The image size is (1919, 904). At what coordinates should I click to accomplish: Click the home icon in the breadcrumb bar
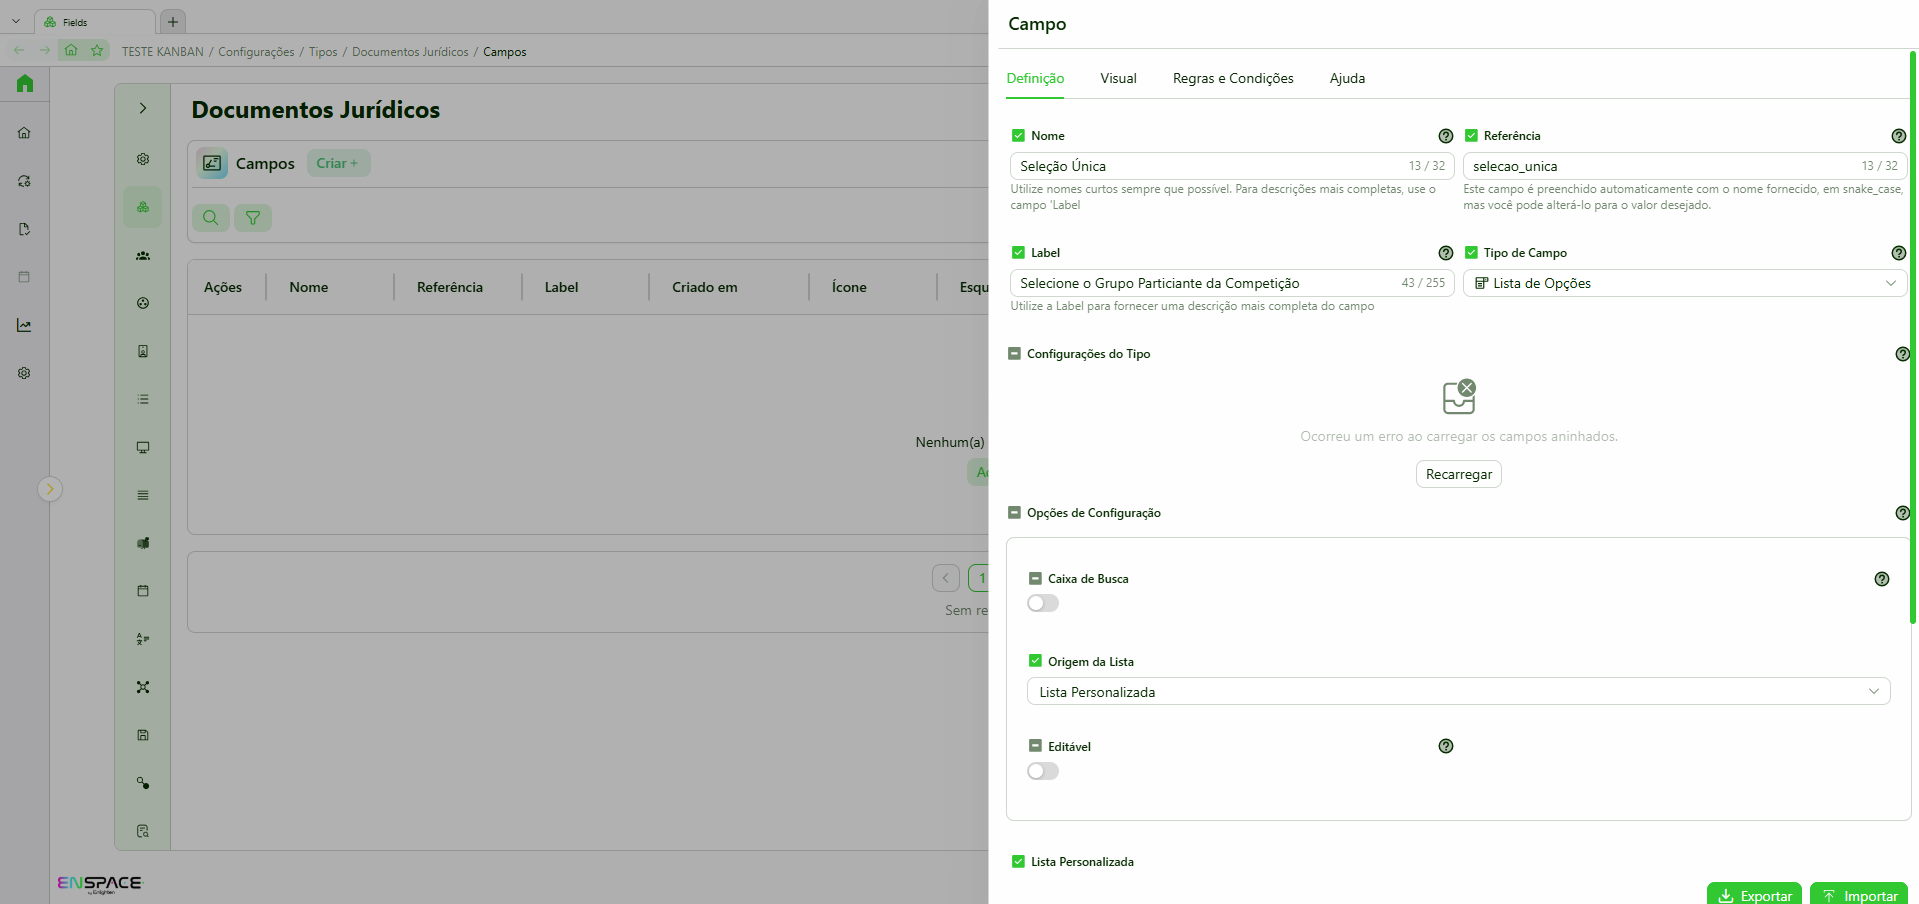click(x=71, y=50)
